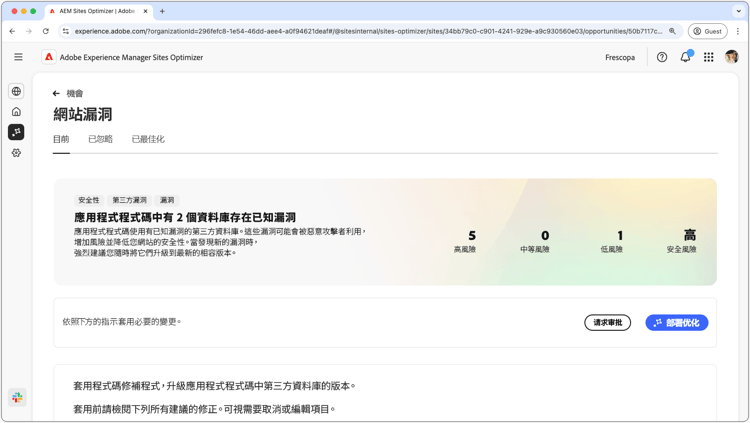This screenshot has width=750, height=423.
Task: Click the 漏洞 tag
Action: (167, 200)
